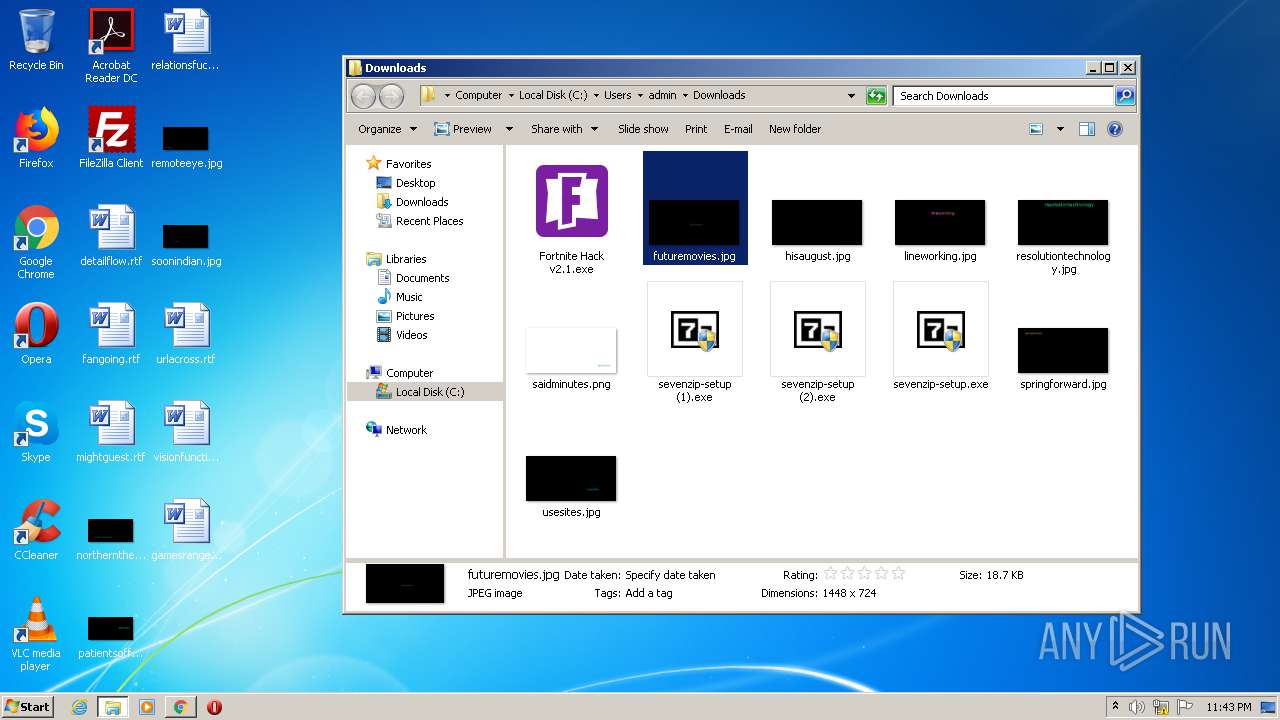Select the sevenzip-setup (1).exe installer icon
This screenshot has height=720, width=1280.
(695, 329)
